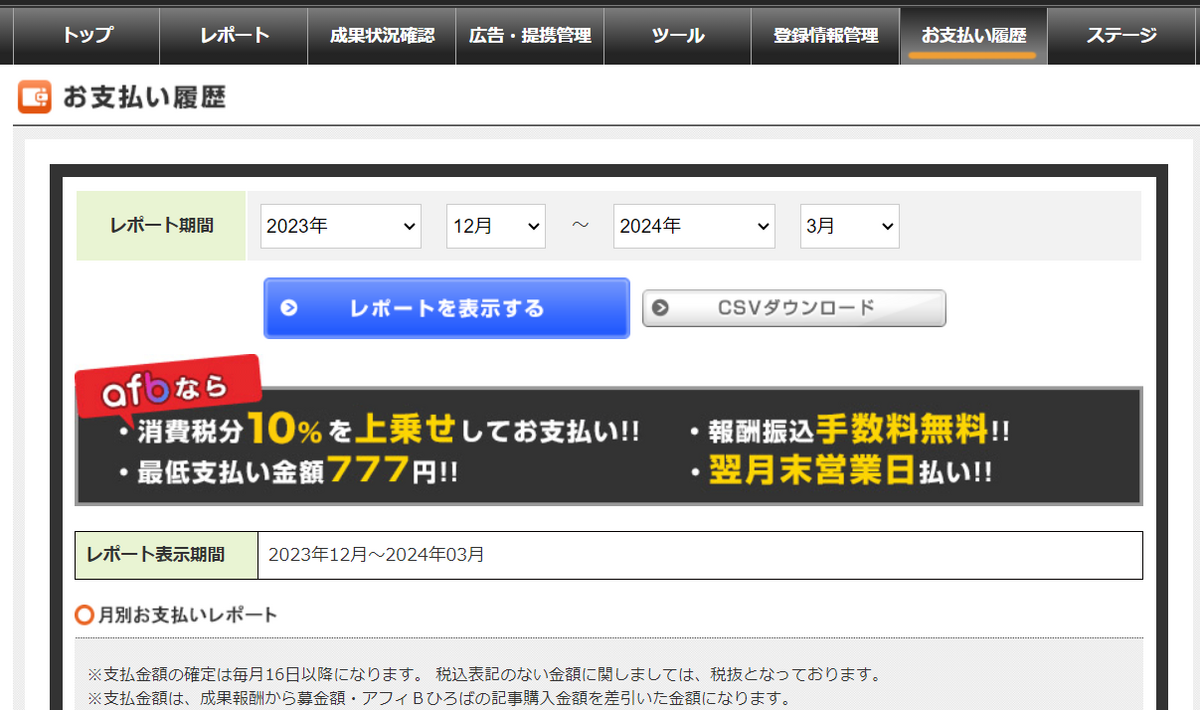
Task: Click the arrow icon inside CSVダウンロード button
Action: point(662,308)
